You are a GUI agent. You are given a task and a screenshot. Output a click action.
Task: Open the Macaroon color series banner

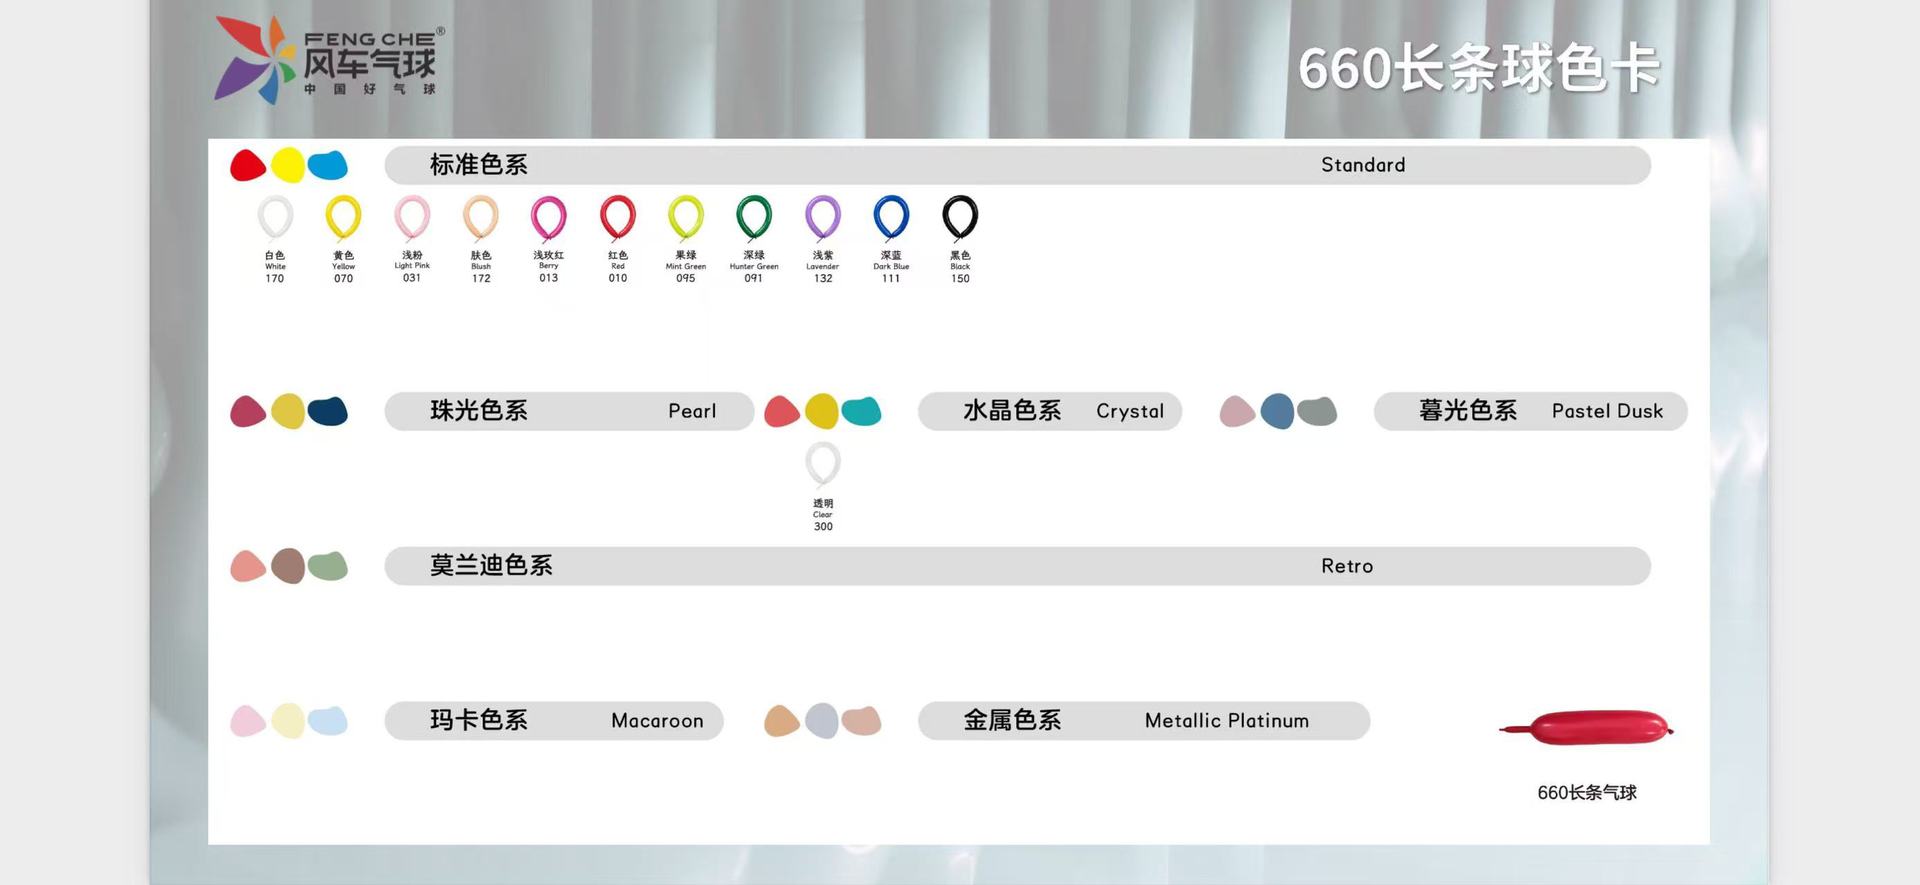click(554, 721)
